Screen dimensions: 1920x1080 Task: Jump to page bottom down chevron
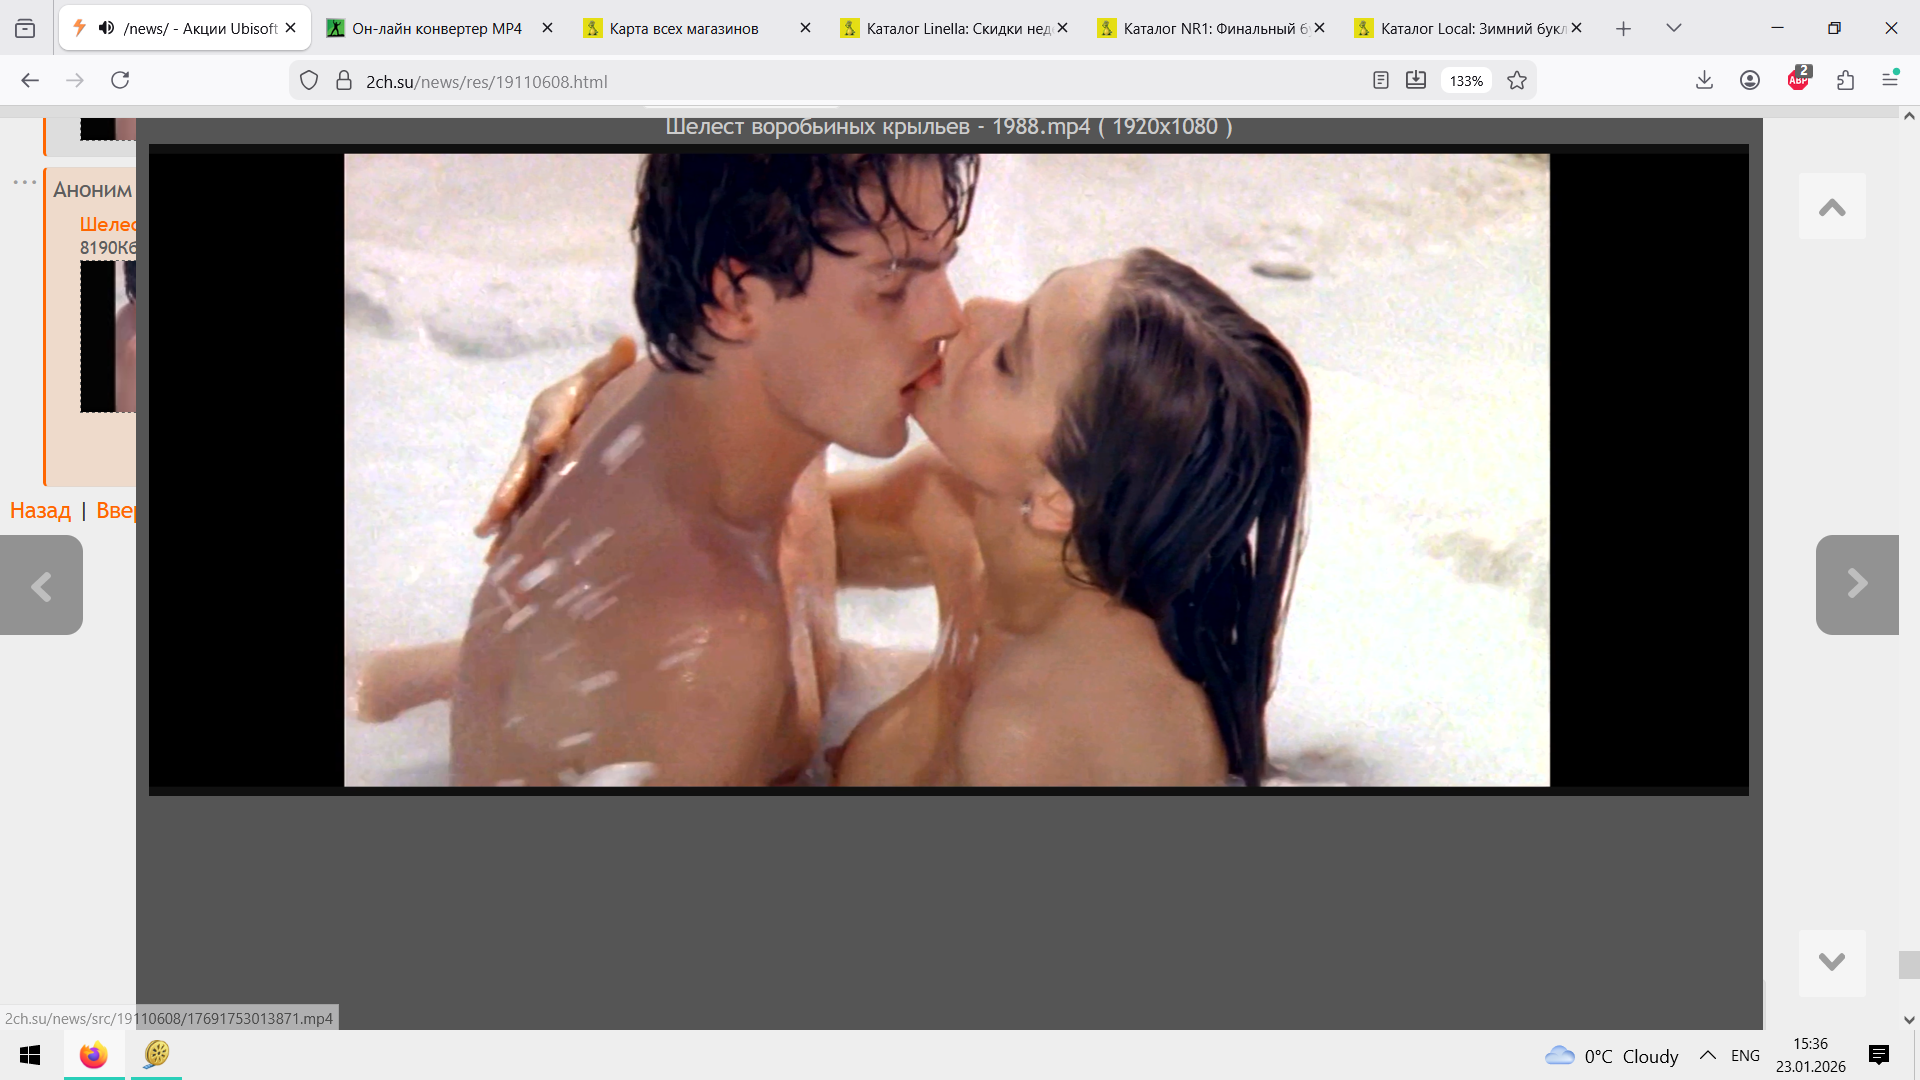tap(1832, 962)
